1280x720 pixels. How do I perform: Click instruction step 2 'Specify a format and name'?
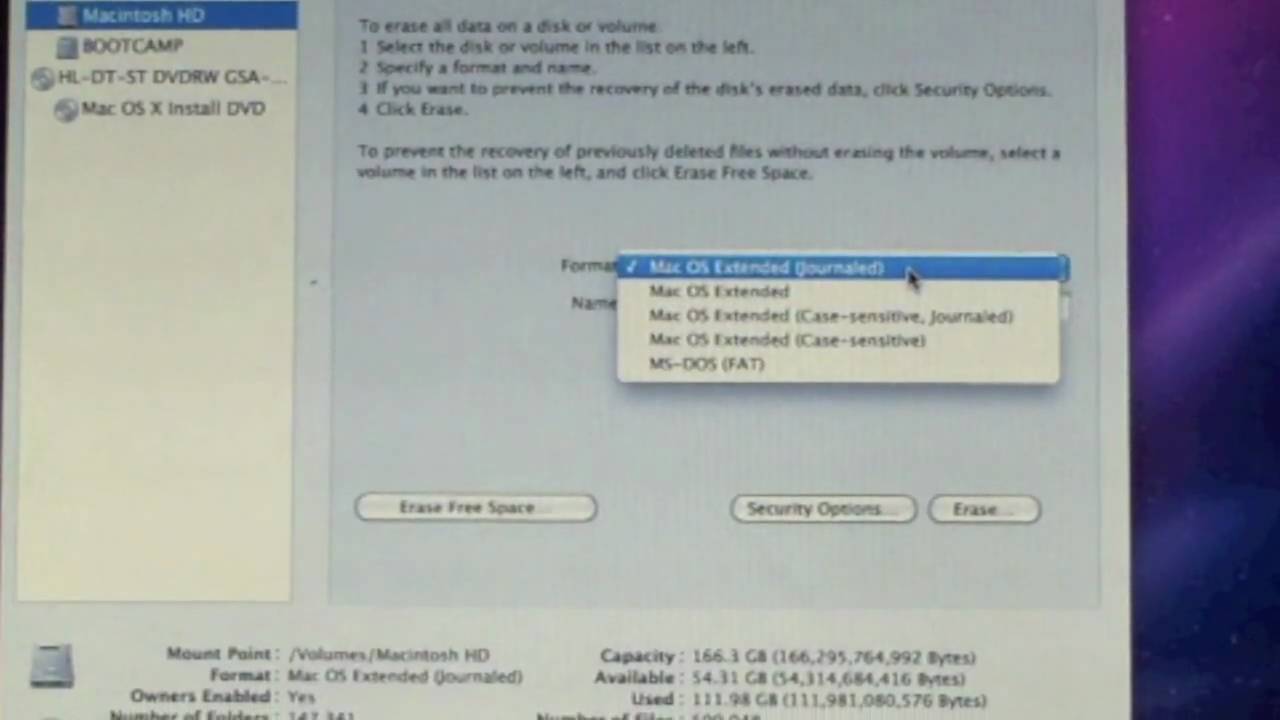pyautogui.click(x=477, y=67)
